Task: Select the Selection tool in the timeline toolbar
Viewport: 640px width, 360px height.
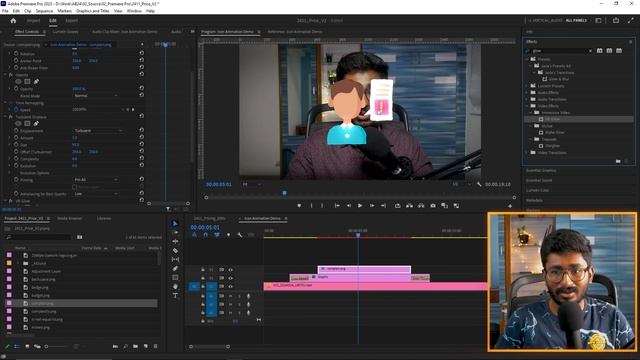Action: 175,224
